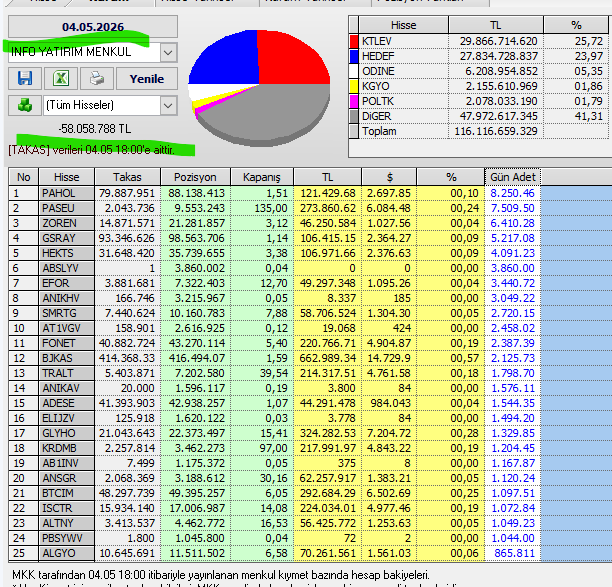Select the ALGYO stock cell
This screenshot has width=612, height=587.
pyautogui.click(x=67, y=553)
